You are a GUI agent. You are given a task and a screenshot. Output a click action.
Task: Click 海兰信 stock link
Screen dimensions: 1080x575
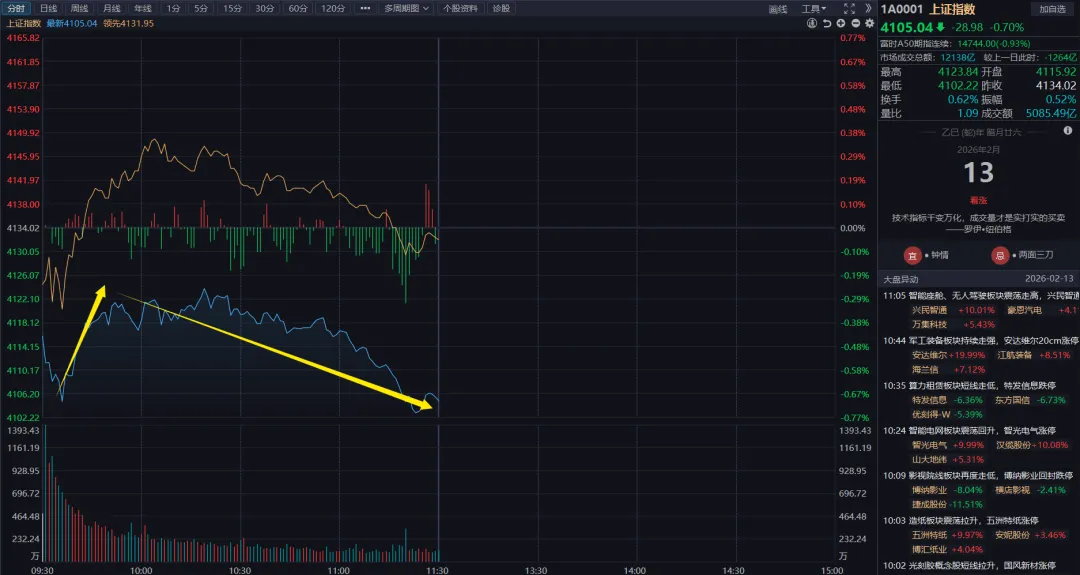[x=925, y=370]
